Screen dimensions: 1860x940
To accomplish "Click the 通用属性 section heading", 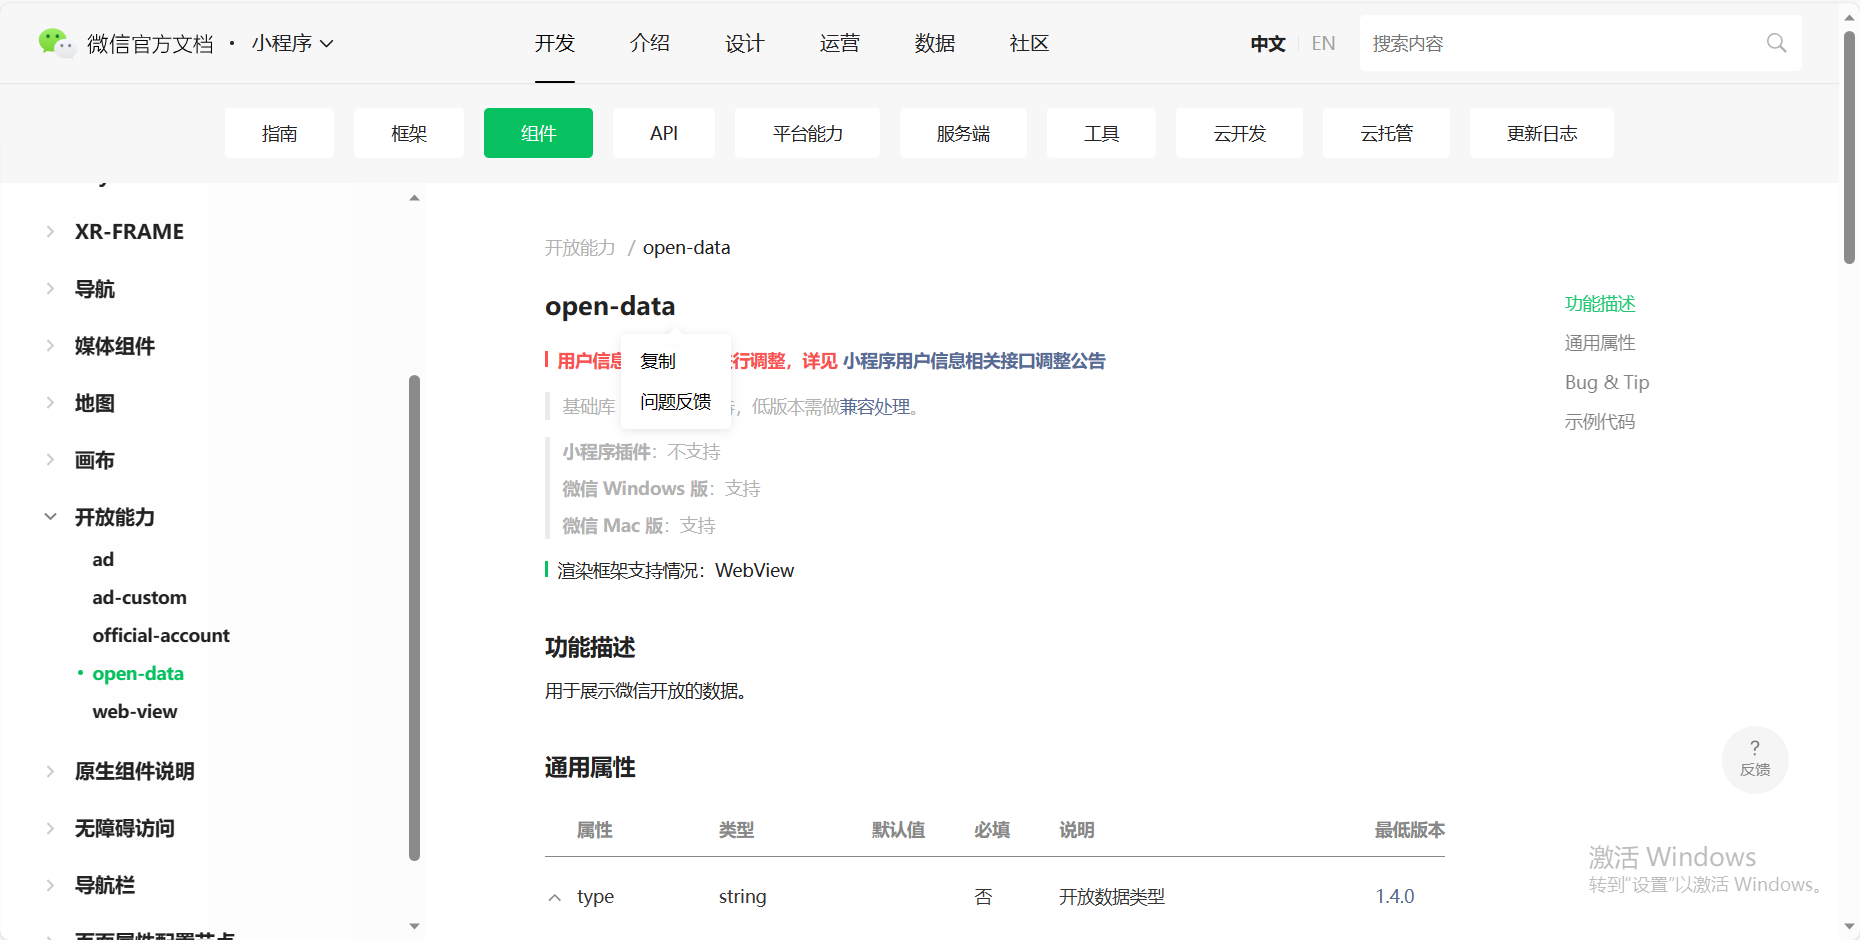I will click(x=590, y=768).
